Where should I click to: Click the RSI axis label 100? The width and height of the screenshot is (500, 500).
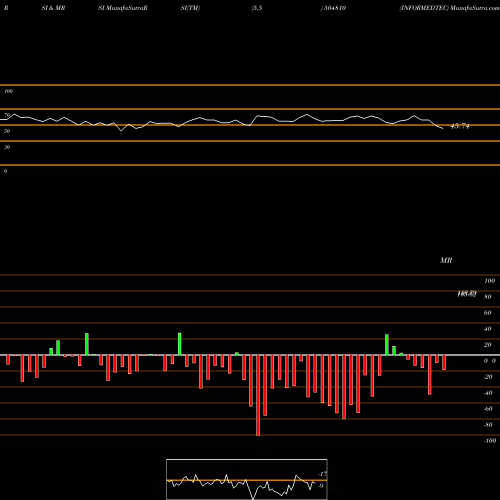(9, 91)
